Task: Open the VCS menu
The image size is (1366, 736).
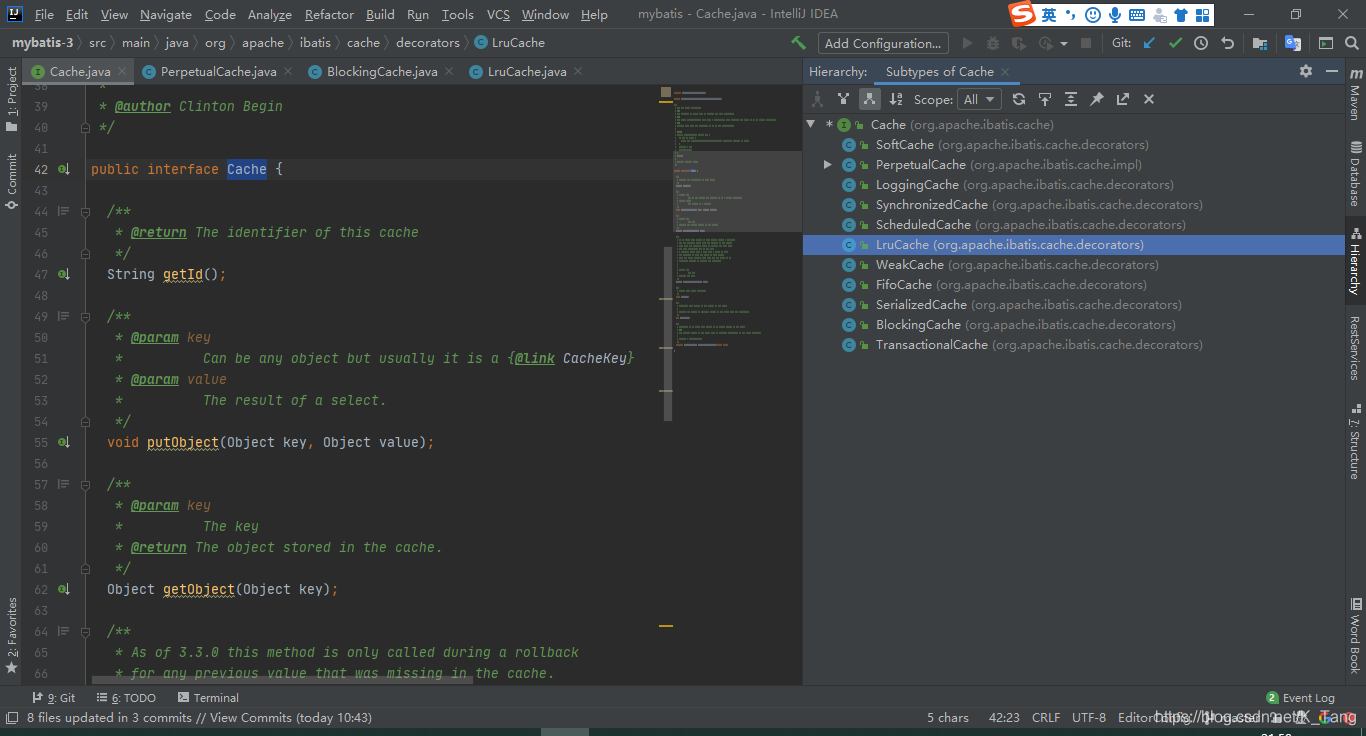Action: 498,15
